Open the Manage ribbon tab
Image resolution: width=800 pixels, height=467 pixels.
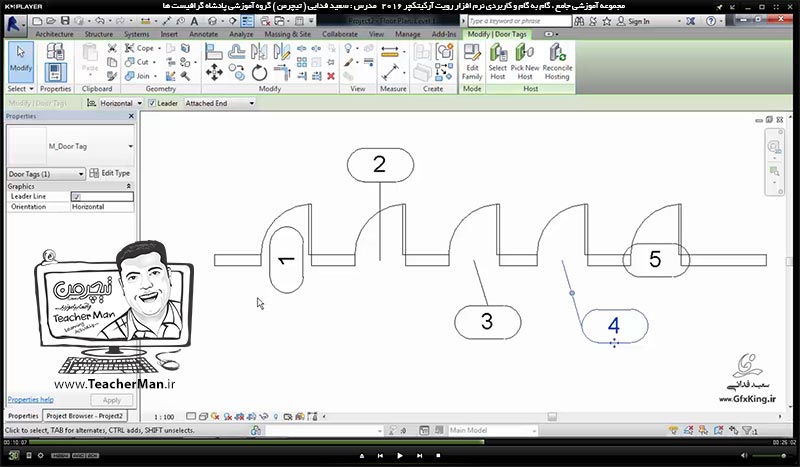click(408, 34)
